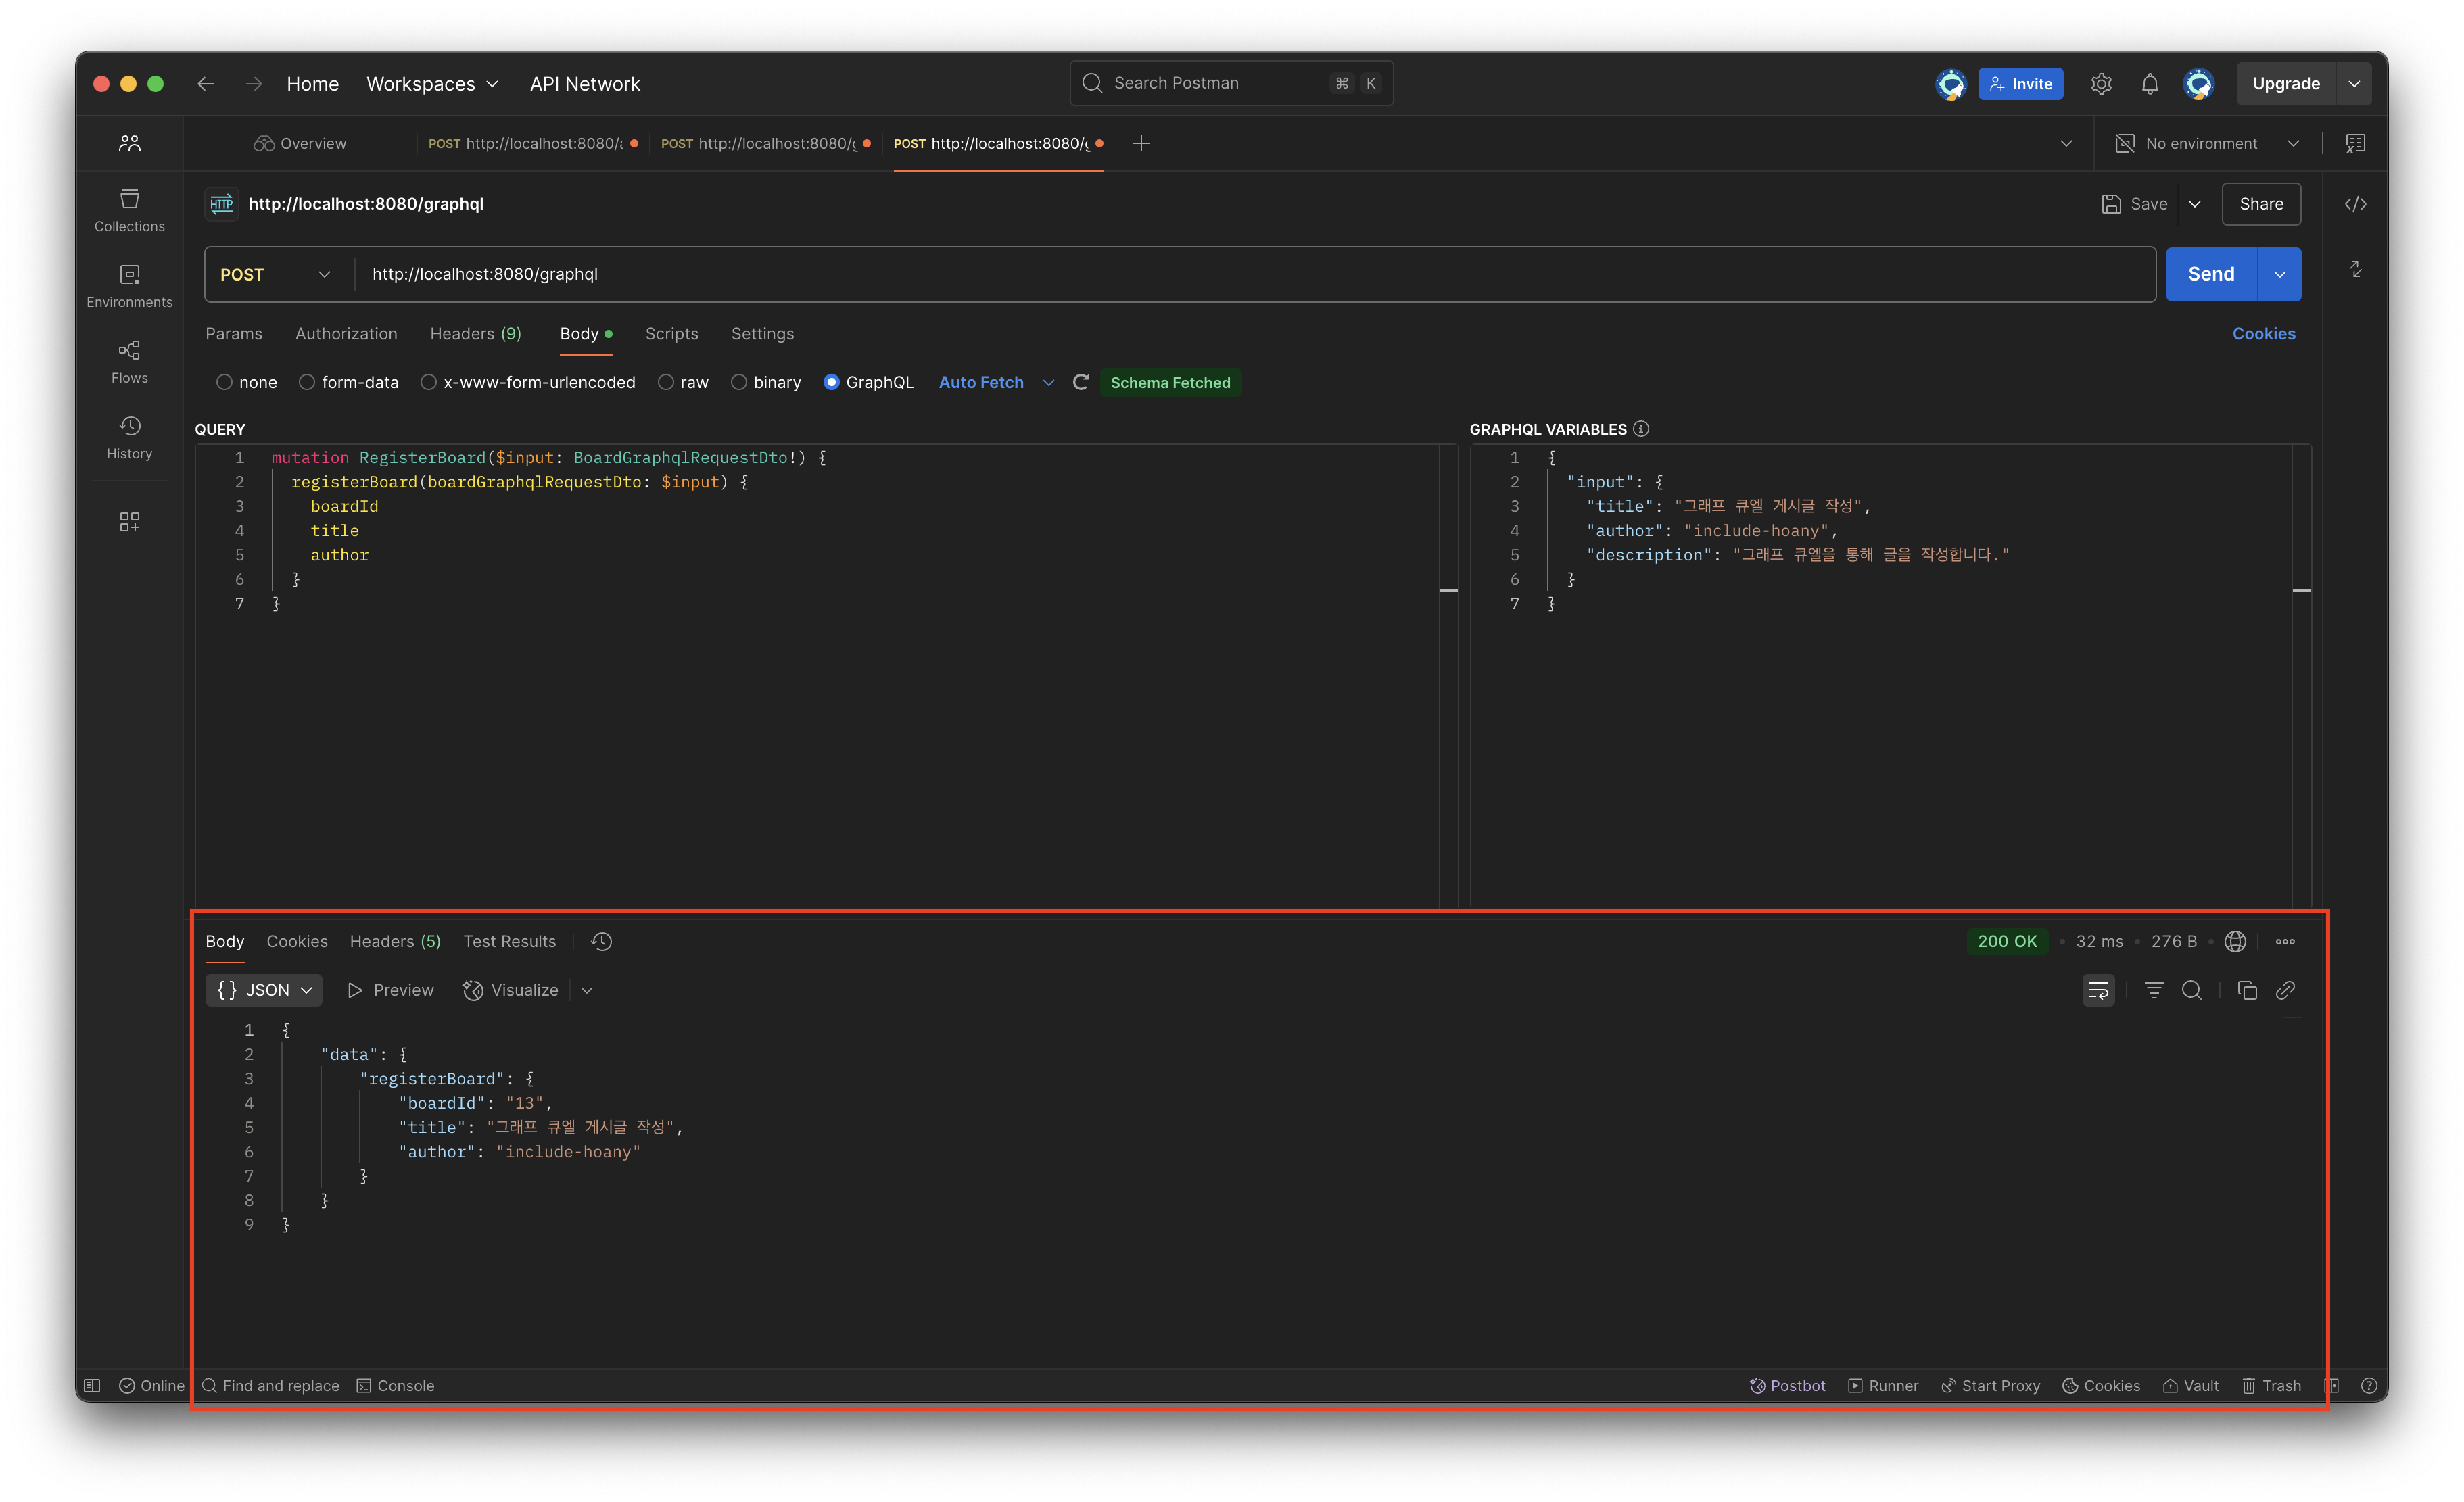Select the form-data radio option

click(x=307, y=382)
